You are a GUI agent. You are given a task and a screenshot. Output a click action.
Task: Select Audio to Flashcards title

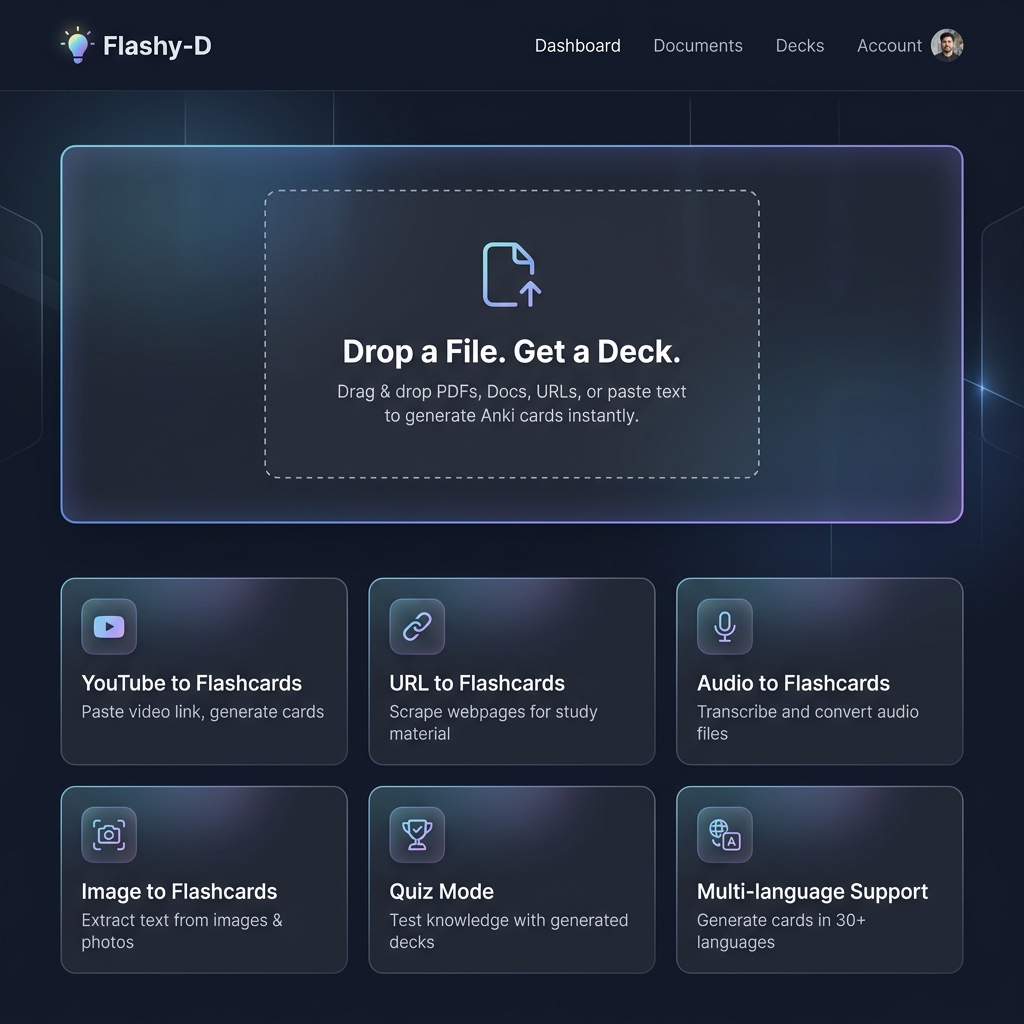pos(793,683)
